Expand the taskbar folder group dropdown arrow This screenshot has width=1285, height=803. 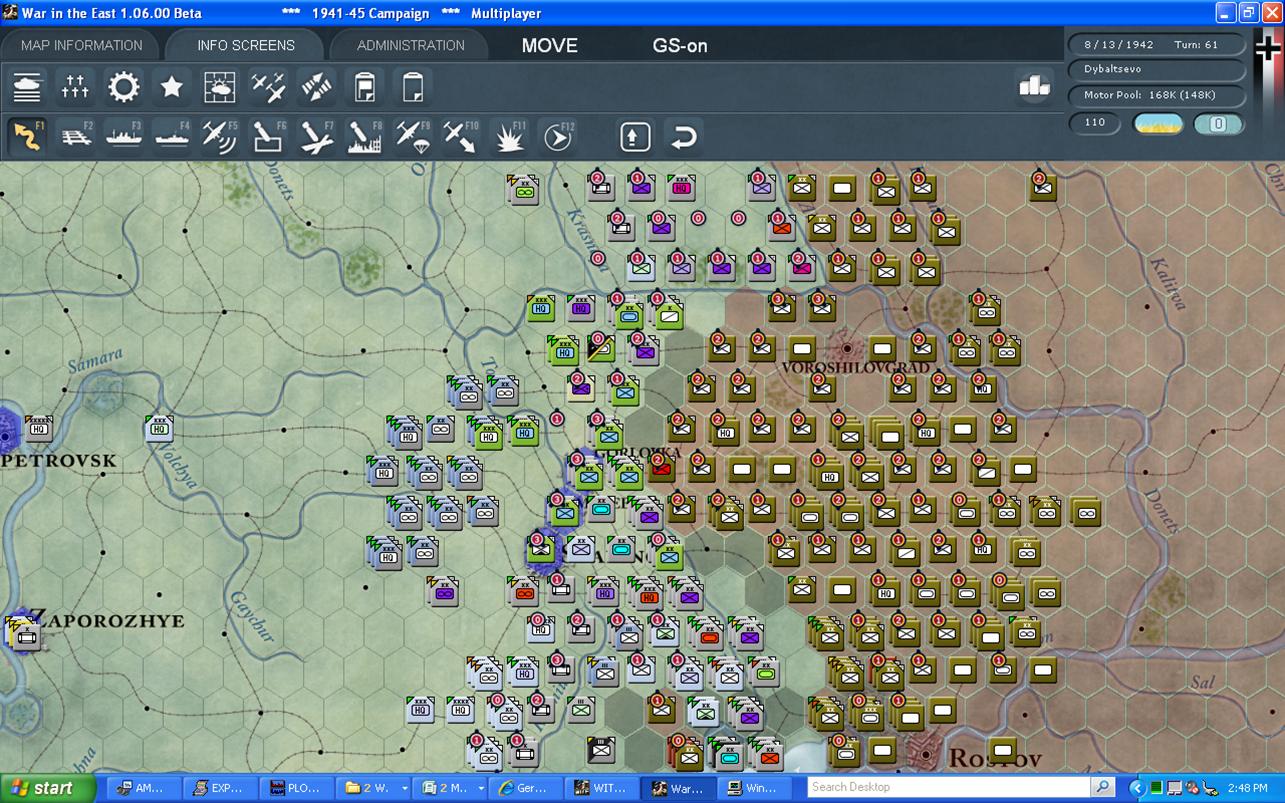click(x=404, y=788)
